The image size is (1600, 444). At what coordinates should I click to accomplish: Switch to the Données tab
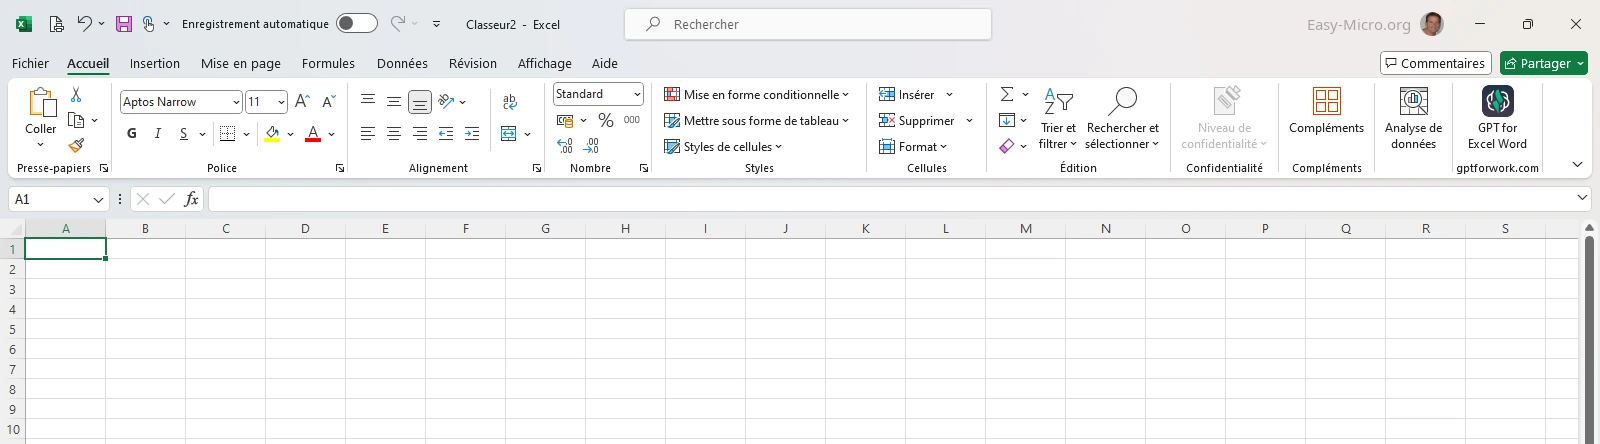(x=402, y=63)
